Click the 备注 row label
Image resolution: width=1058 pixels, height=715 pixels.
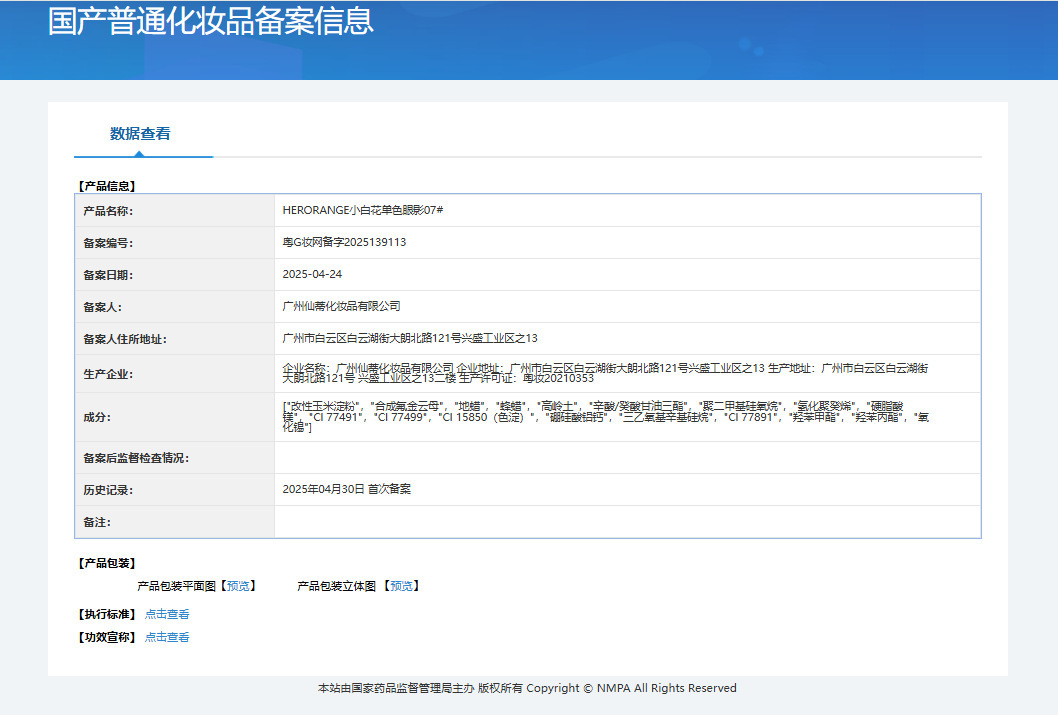[97, 522]
